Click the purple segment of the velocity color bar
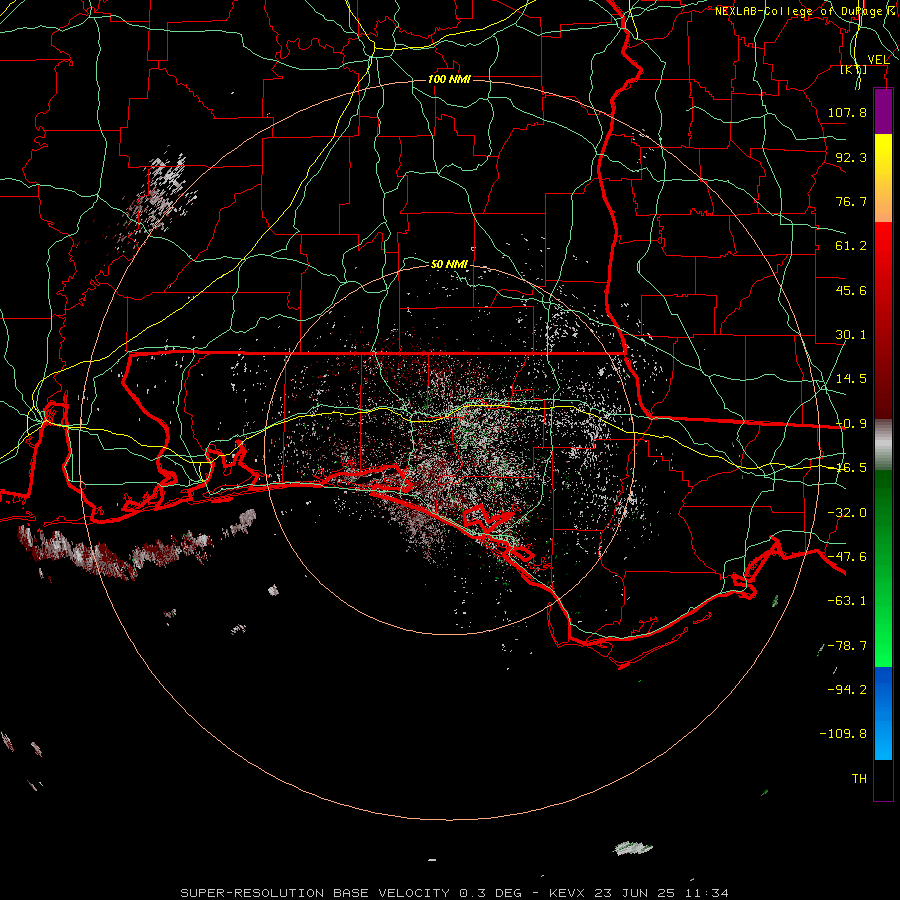Screen dimensions: 900x900 point(883,112)
